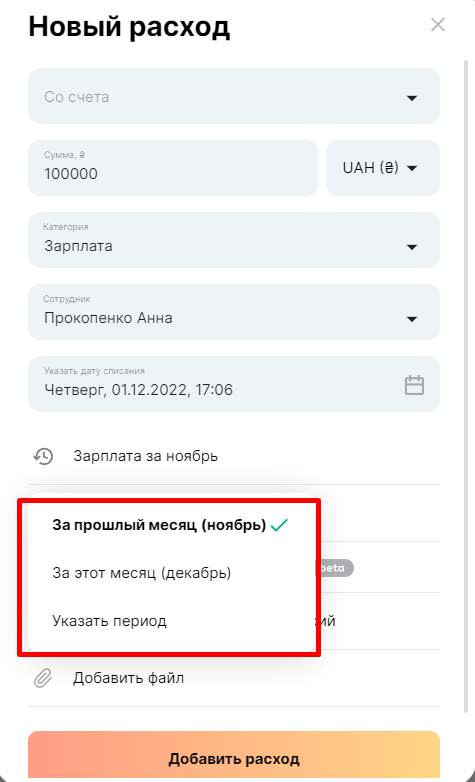Expand the Категория Зарплата dropdown
The height and width of the screenshot is (782, 475).
234,240
